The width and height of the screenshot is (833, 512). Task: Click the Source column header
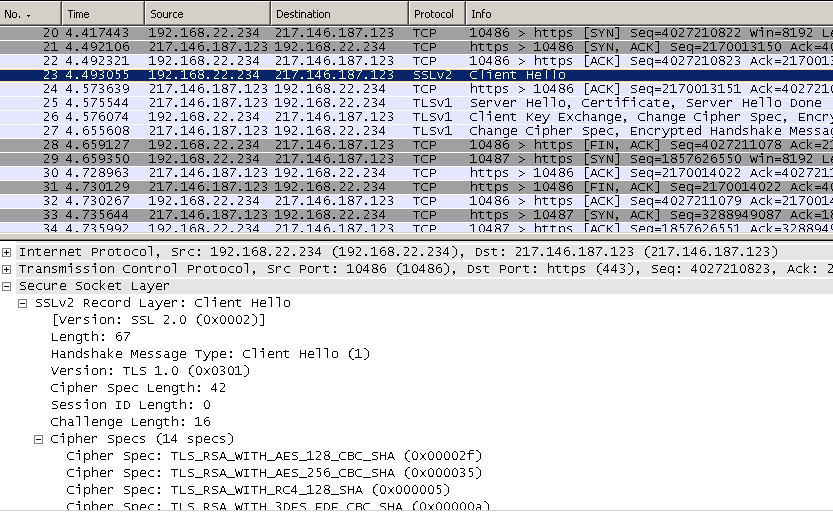(x=206, y=14)
